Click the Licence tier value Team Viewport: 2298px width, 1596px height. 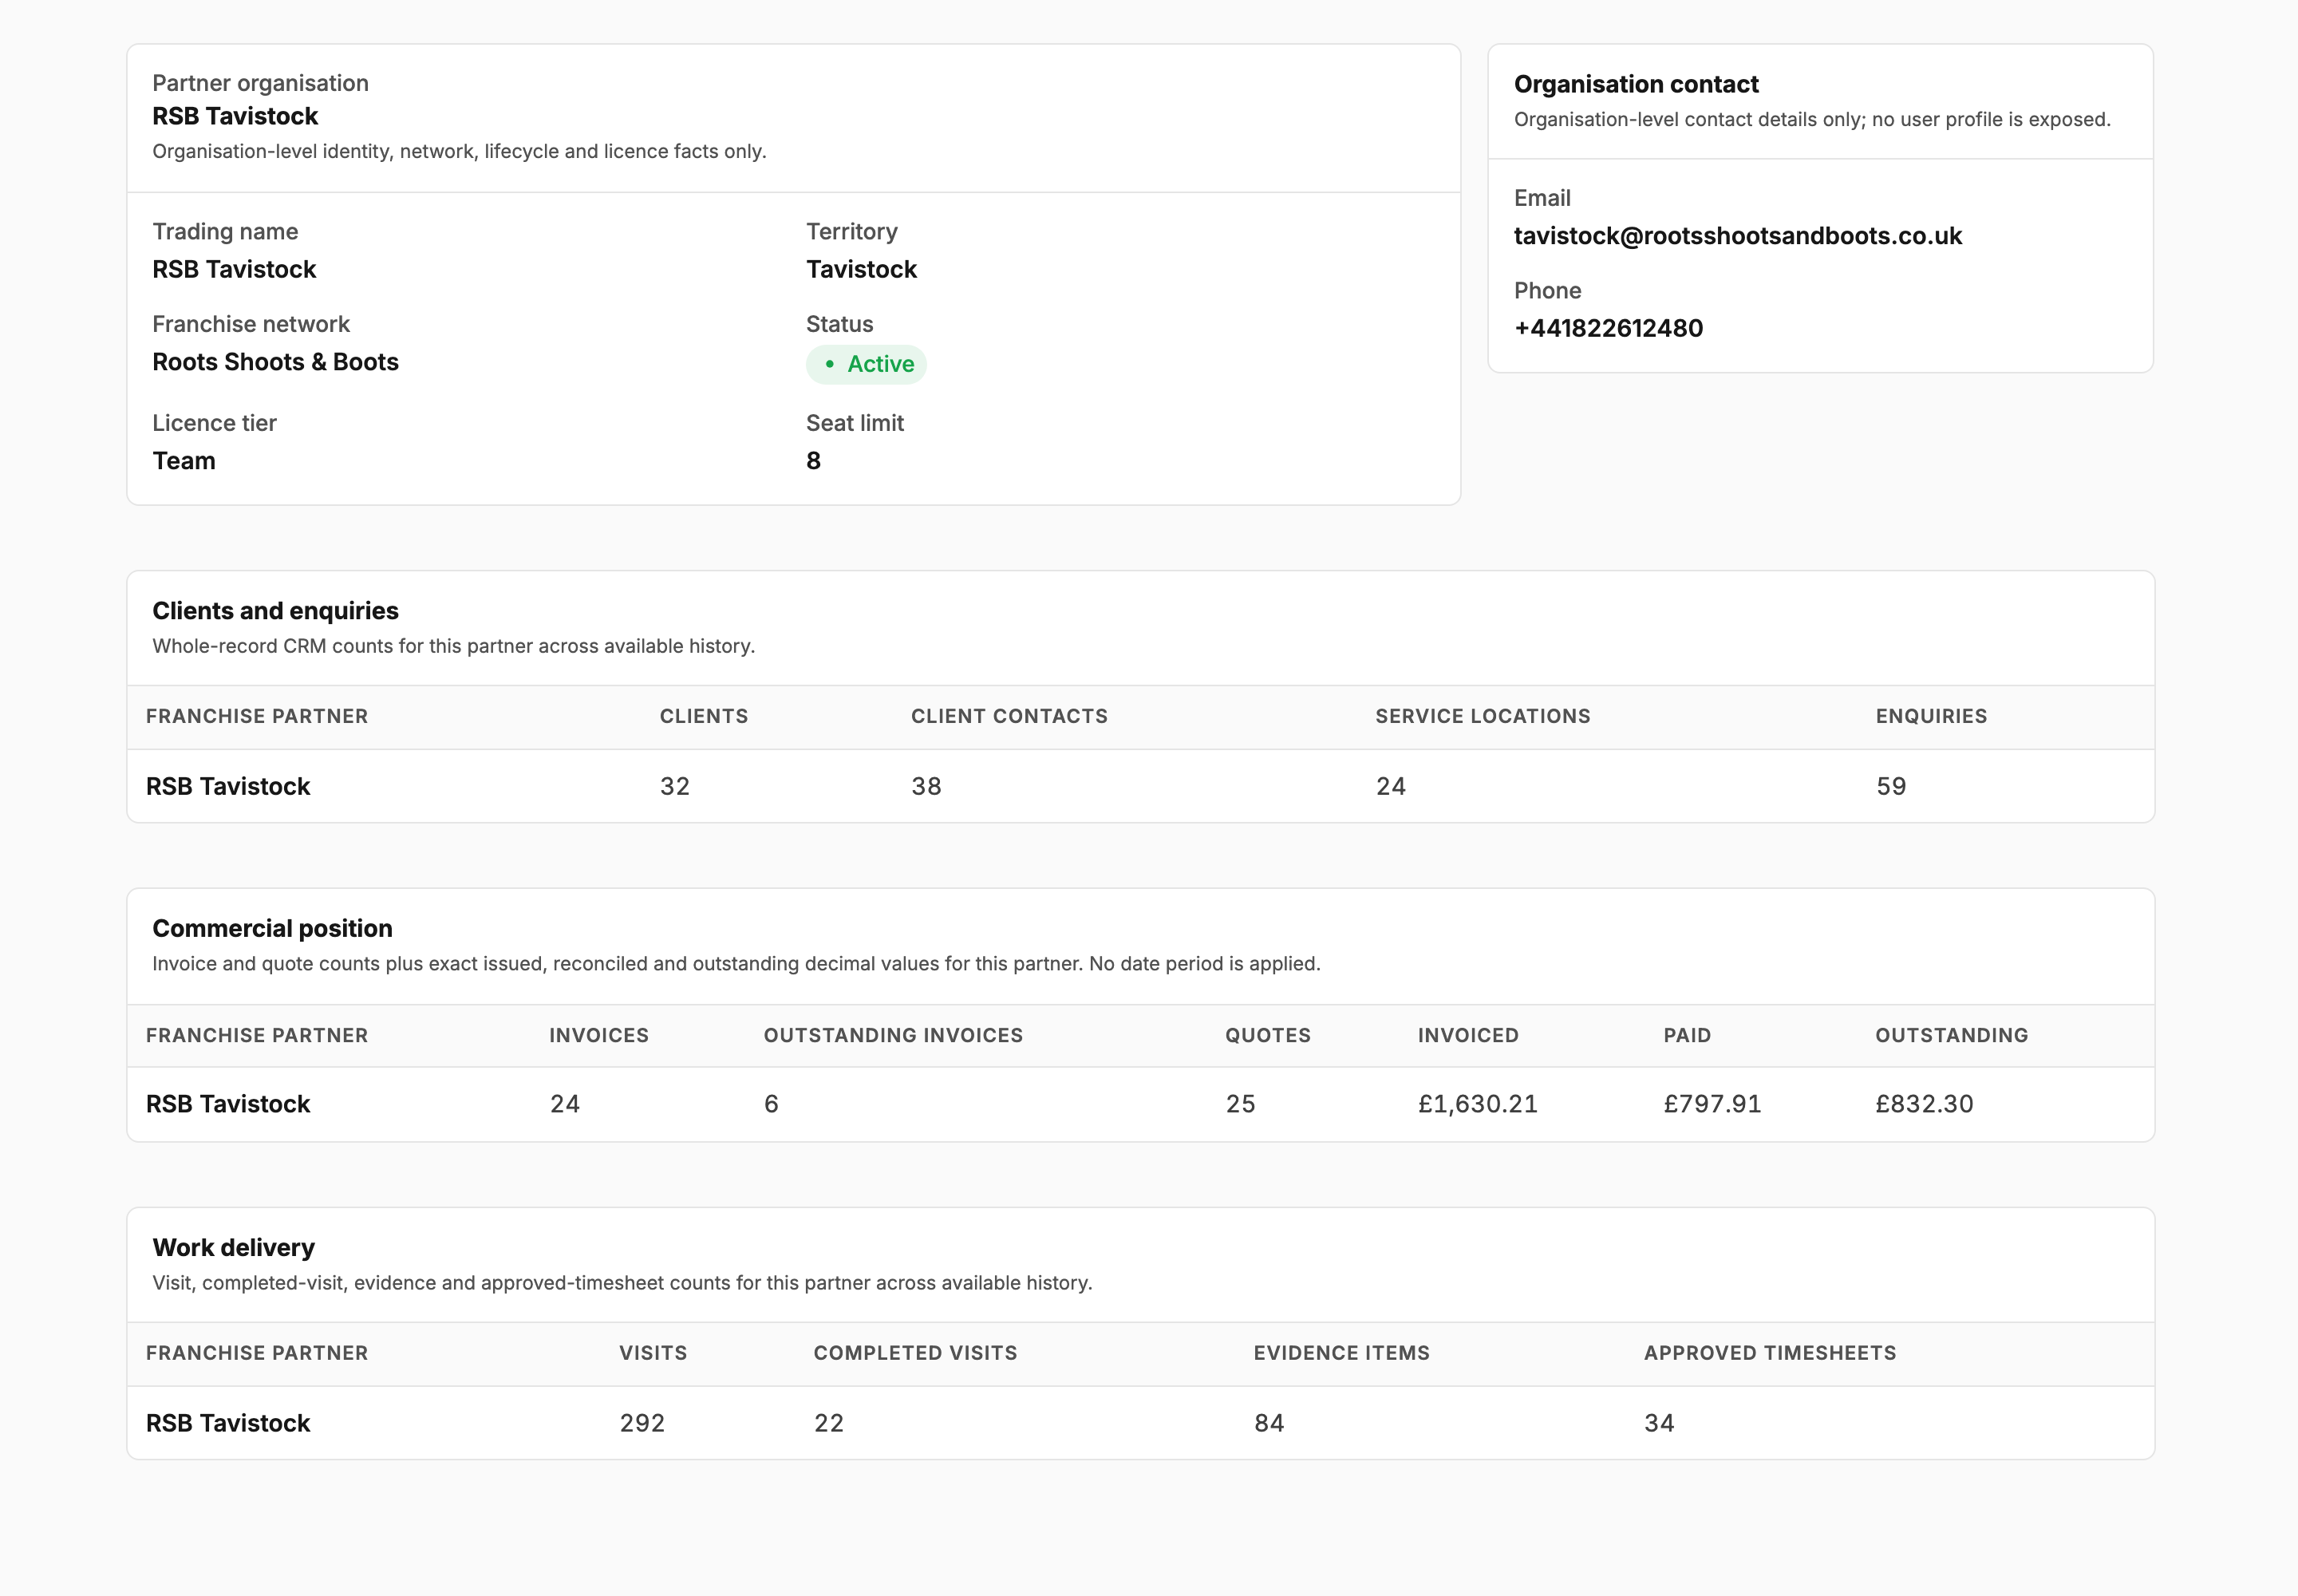(184, 461)
